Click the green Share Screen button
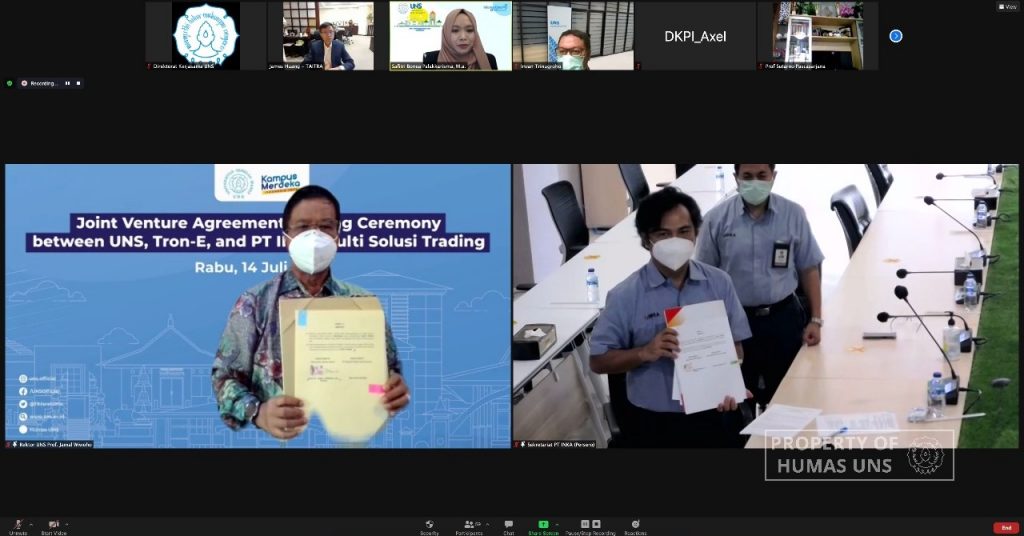 point(543,528)
